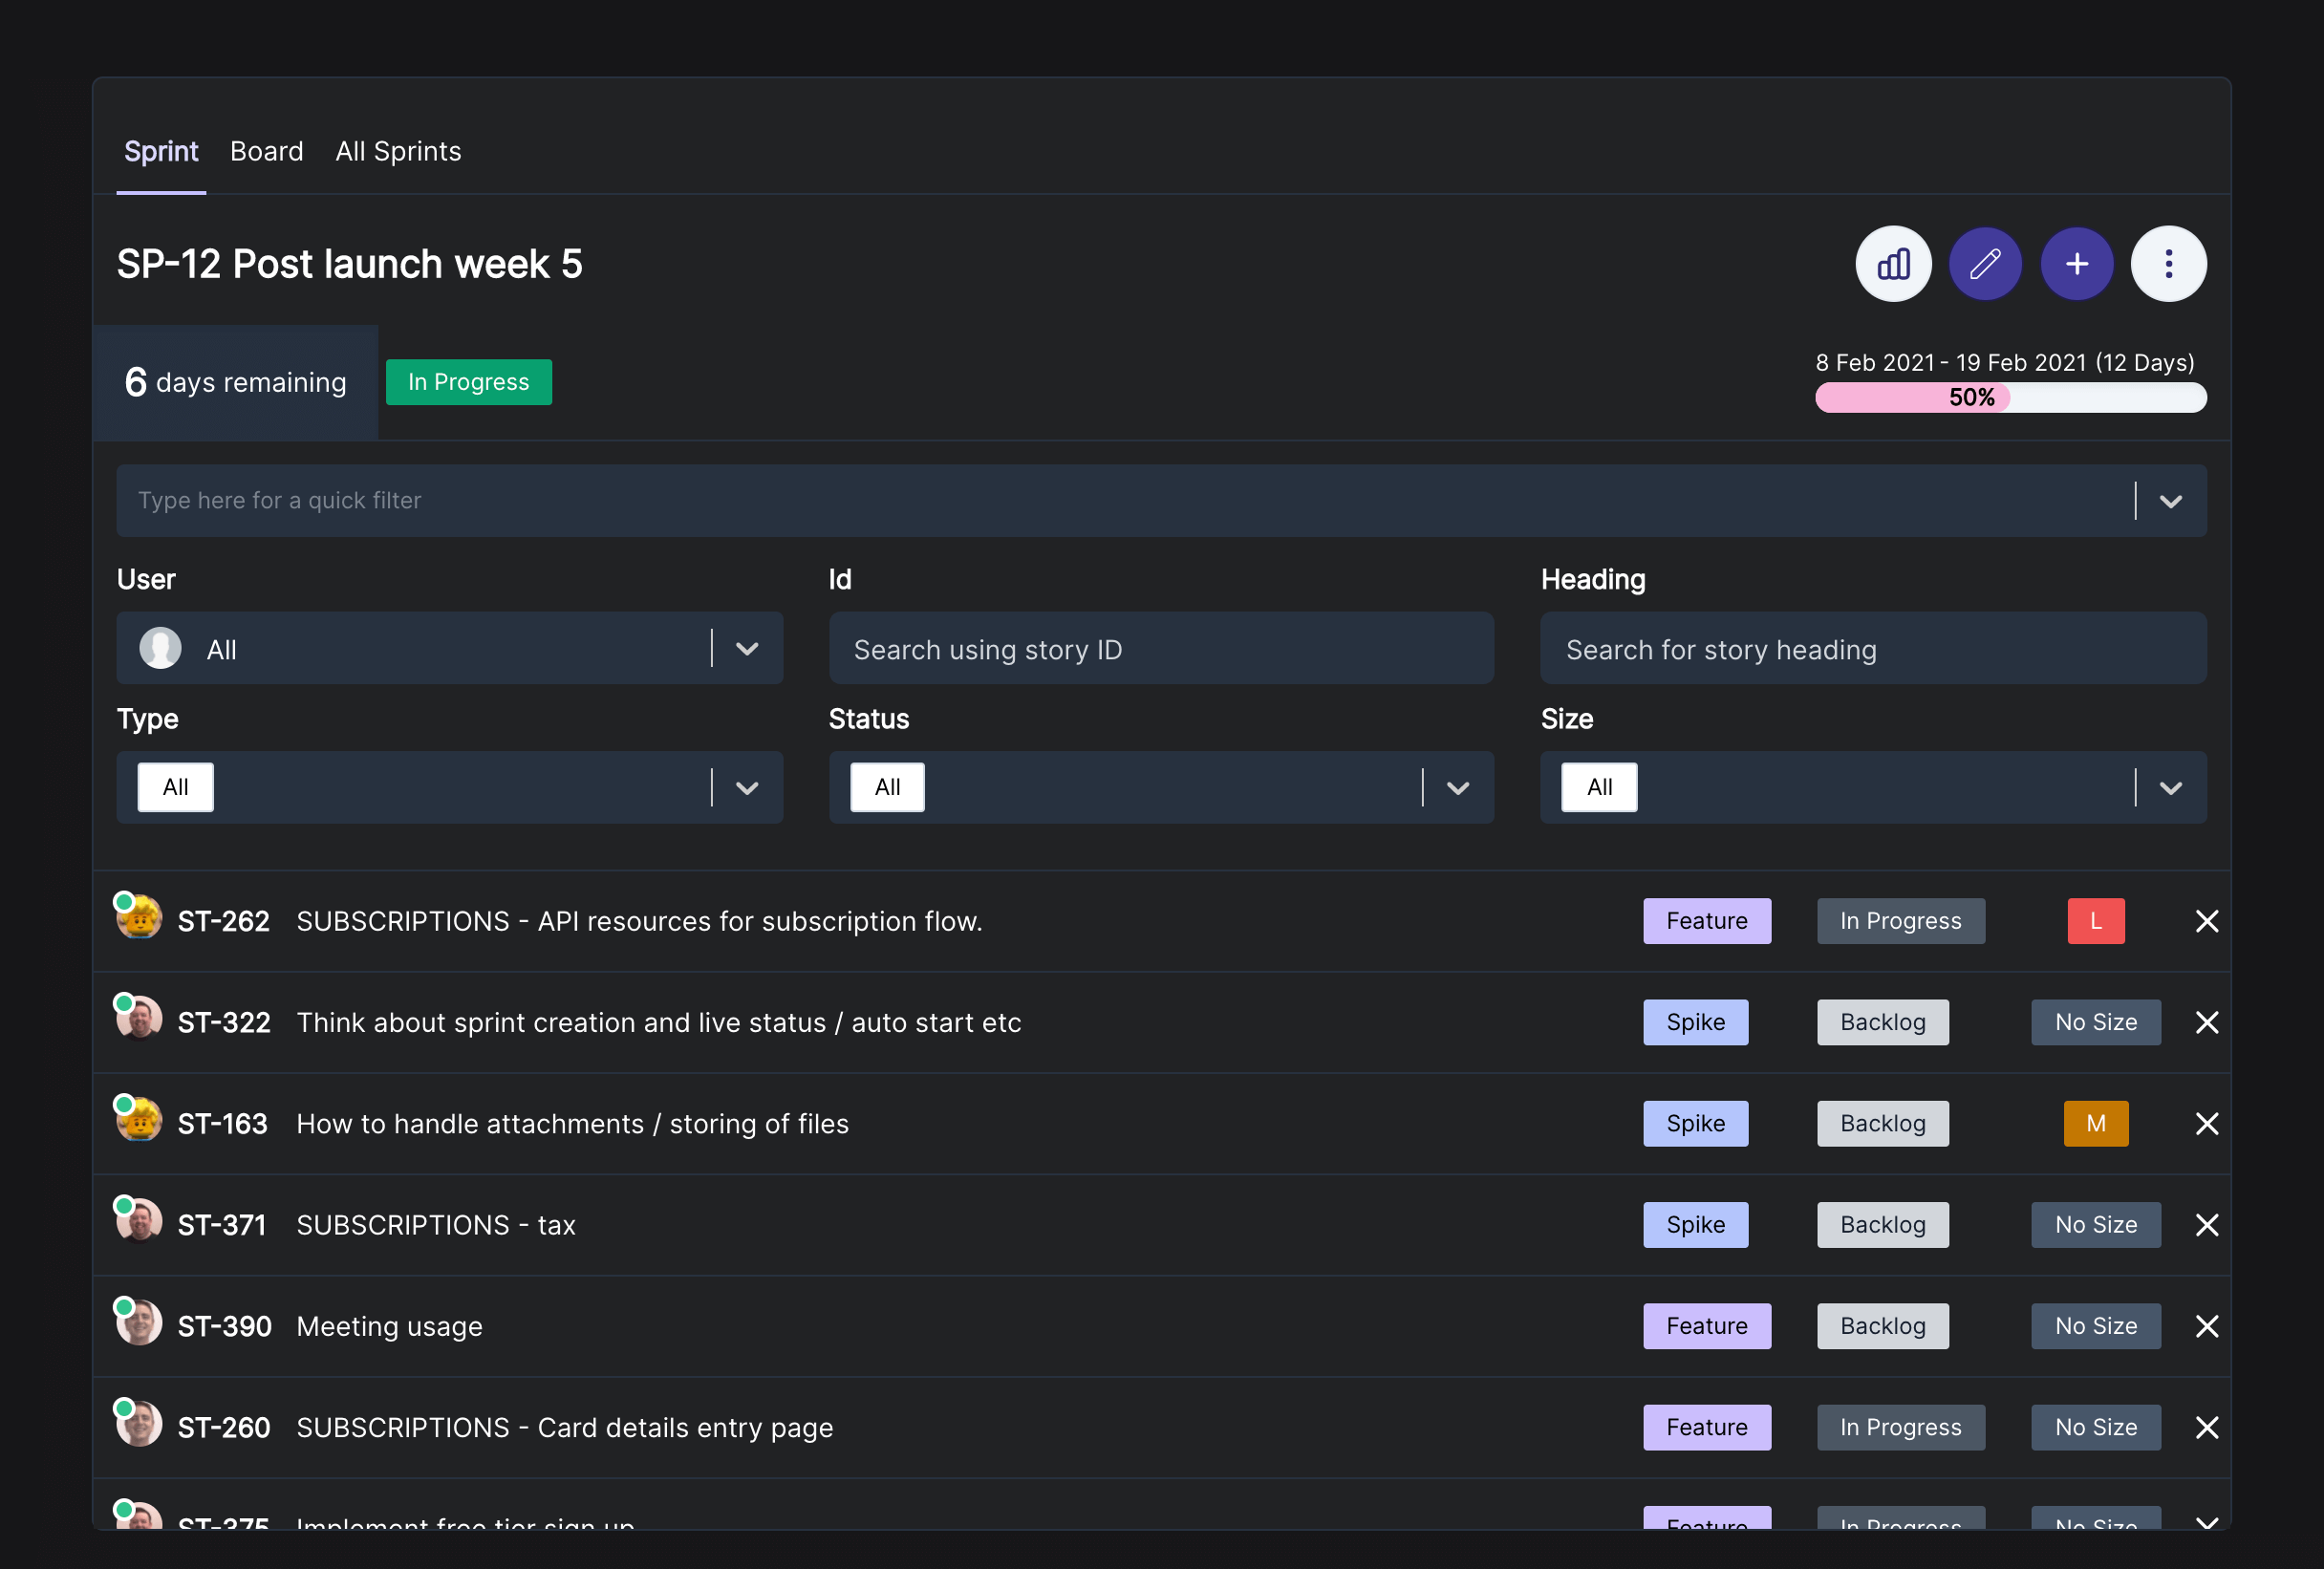Remove story ST-262 with X icon
This screenshot has width=2324, height=1569.
click(x=2206, y=921)
